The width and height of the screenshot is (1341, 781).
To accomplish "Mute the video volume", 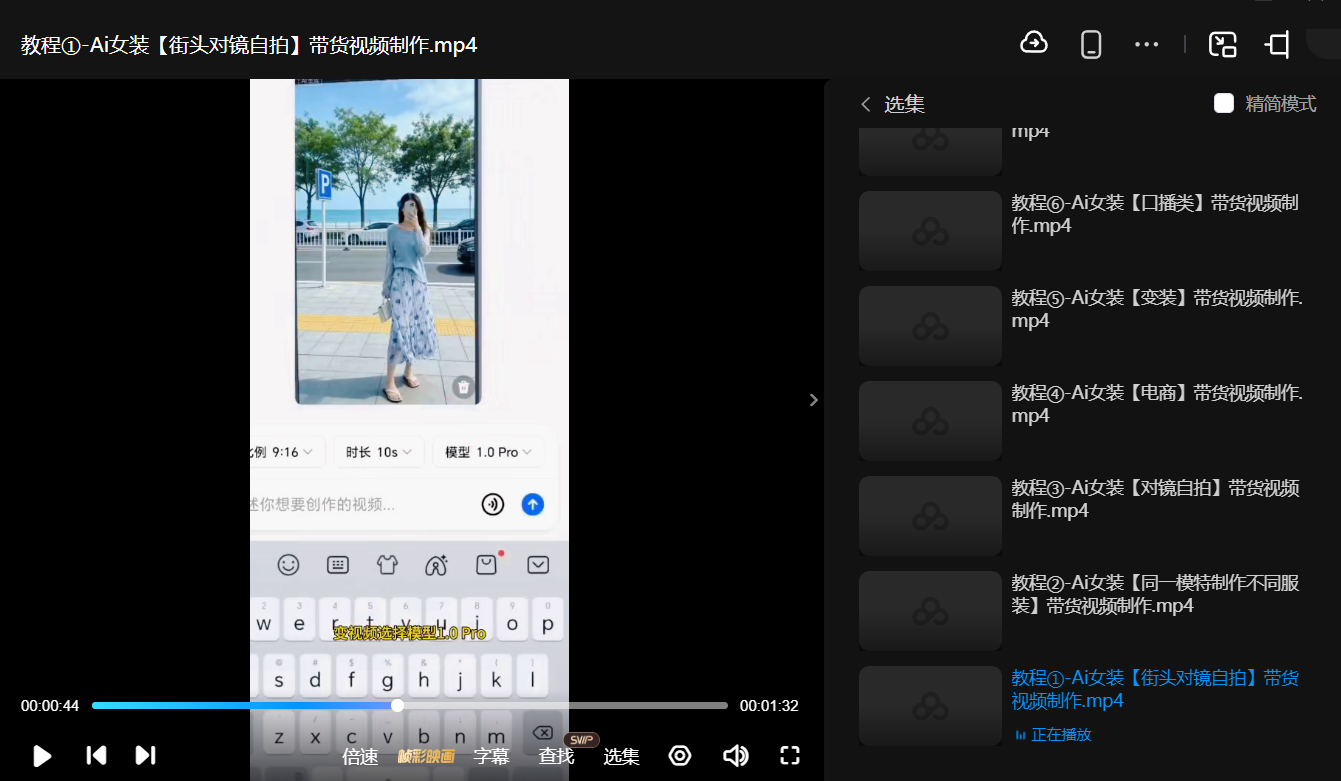I will click(x=735, y=756).
